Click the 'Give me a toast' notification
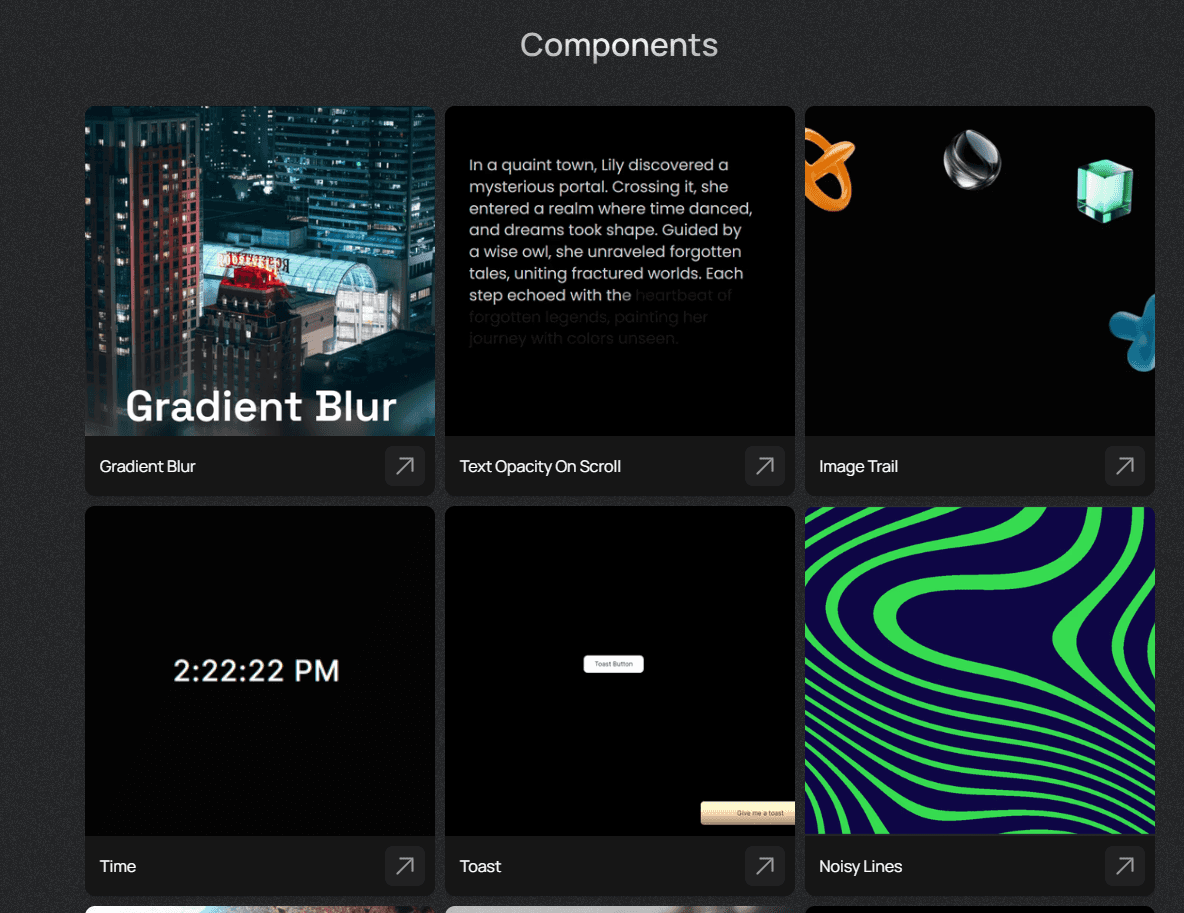This screenshot has width=1184, height=913. [x=748, y=813]
